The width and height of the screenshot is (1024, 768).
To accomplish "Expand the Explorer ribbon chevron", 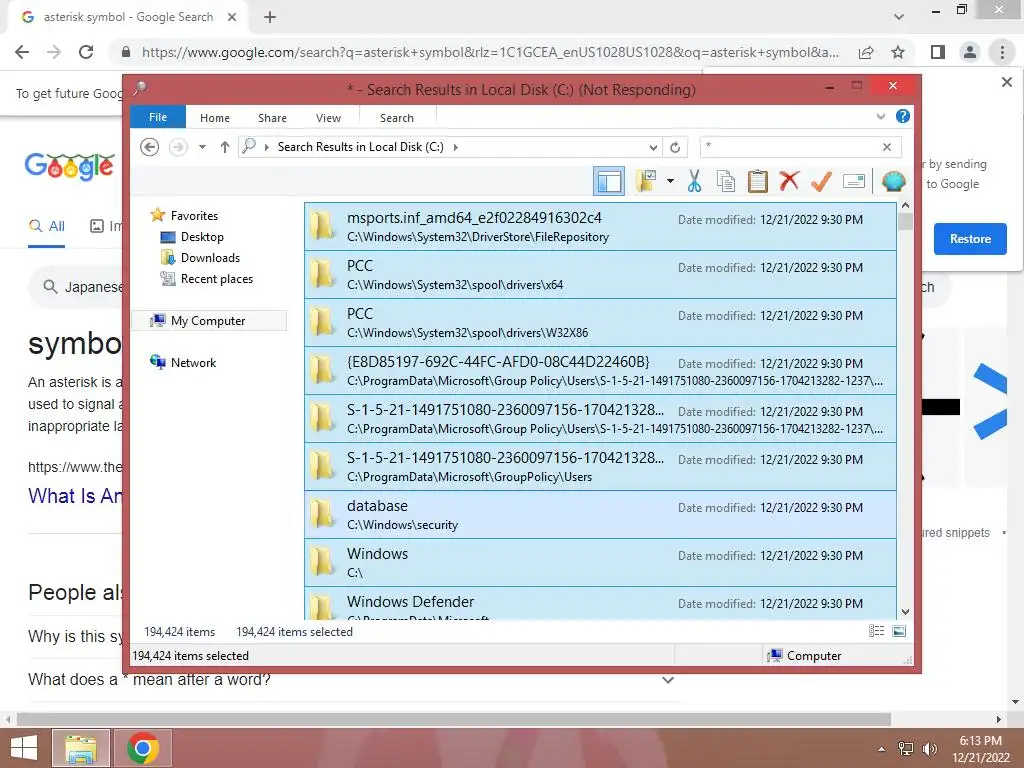I will tap(880, 116).
